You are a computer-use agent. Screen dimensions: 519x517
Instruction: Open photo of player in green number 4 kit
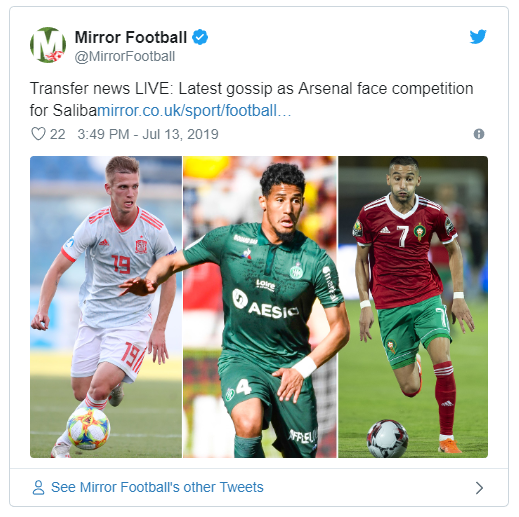pos(260,307)
